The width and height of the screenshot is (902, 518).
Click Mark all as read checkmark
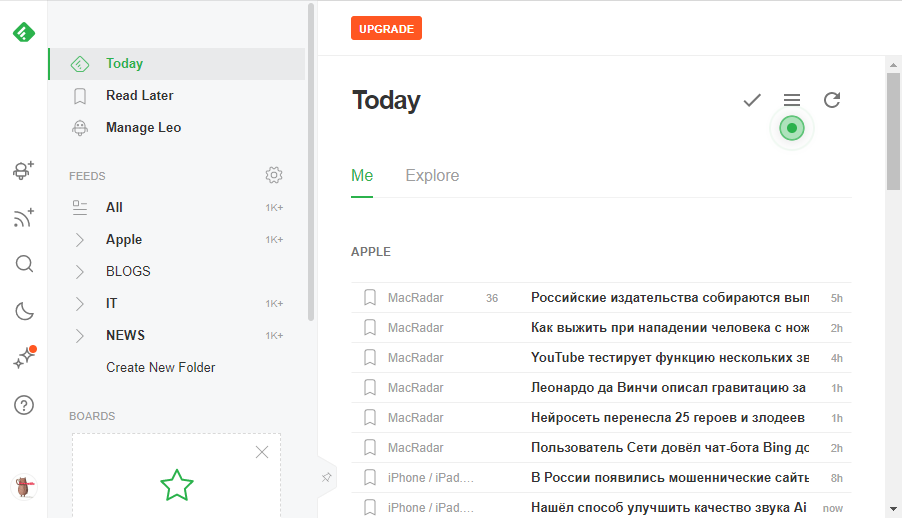coord(752,100)
